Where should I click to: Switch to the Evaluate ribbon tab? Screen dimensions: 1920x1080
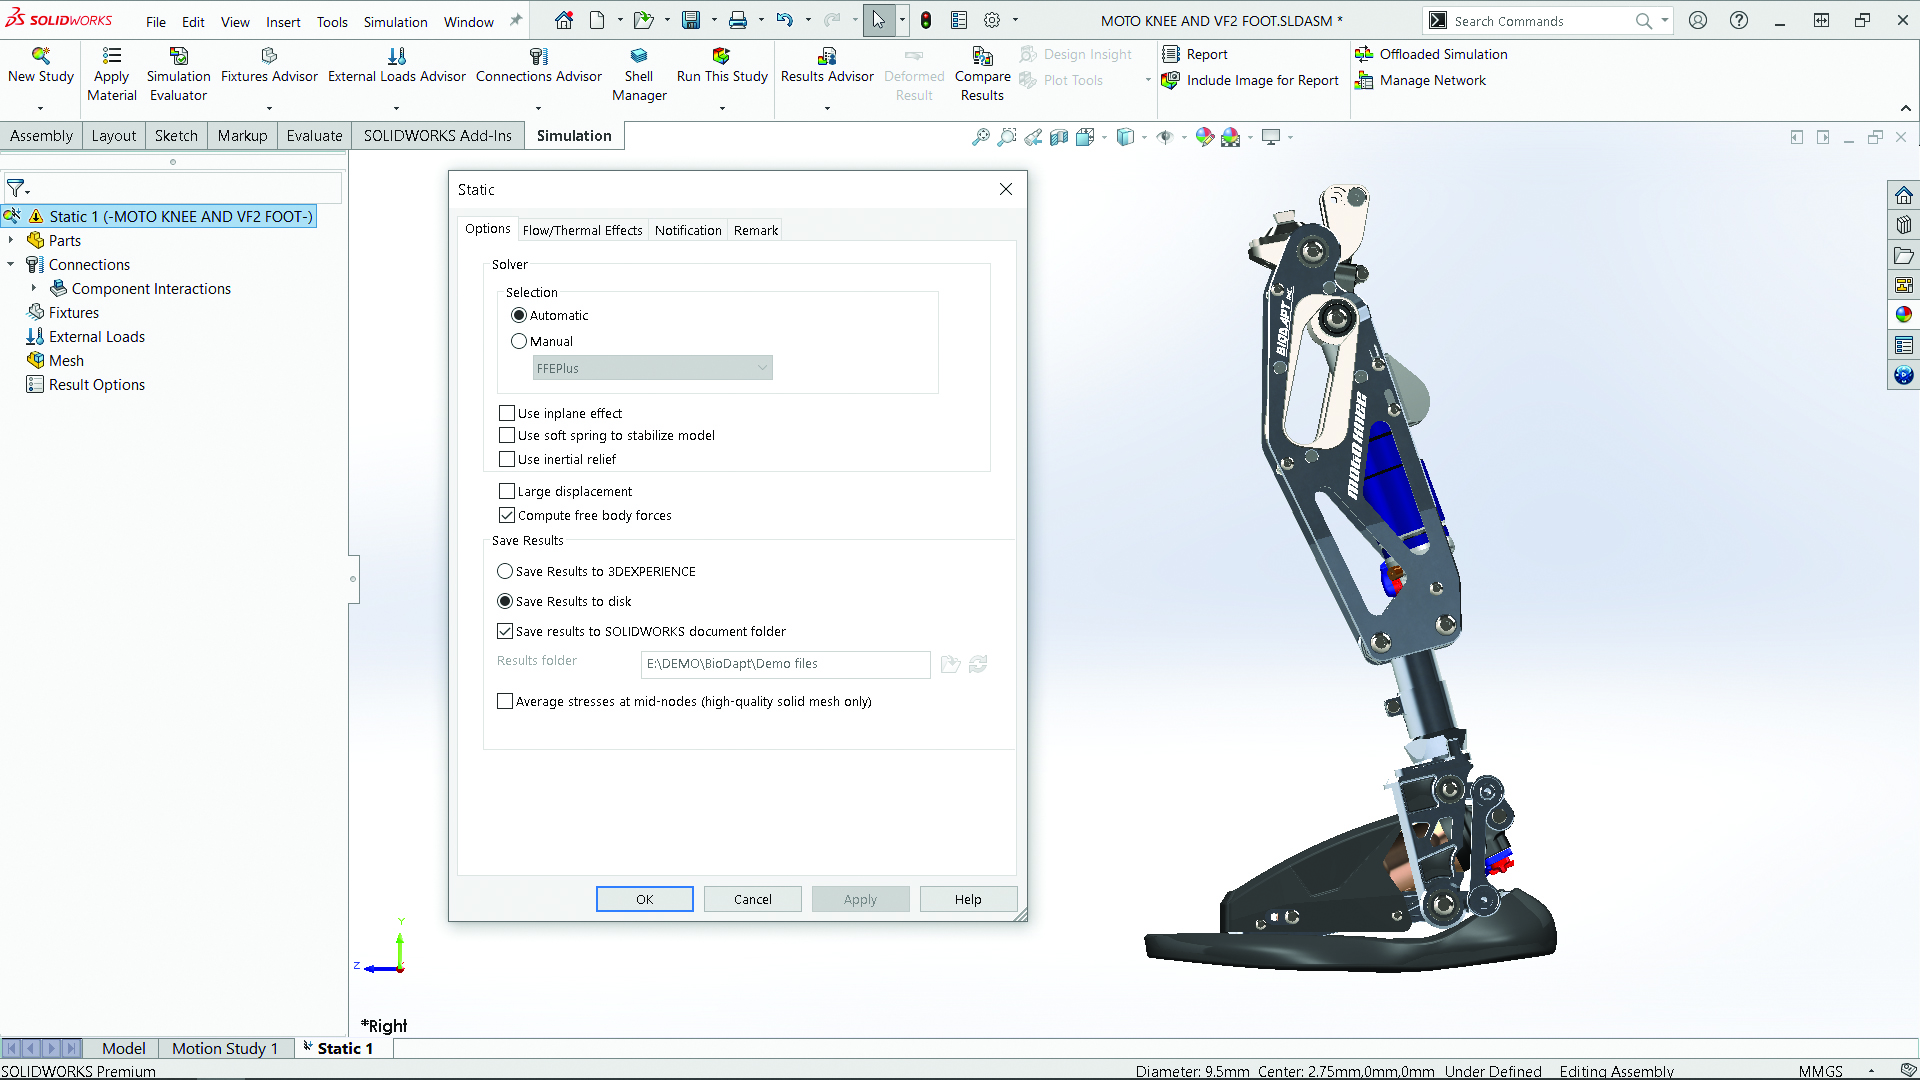tap(314, 136)
